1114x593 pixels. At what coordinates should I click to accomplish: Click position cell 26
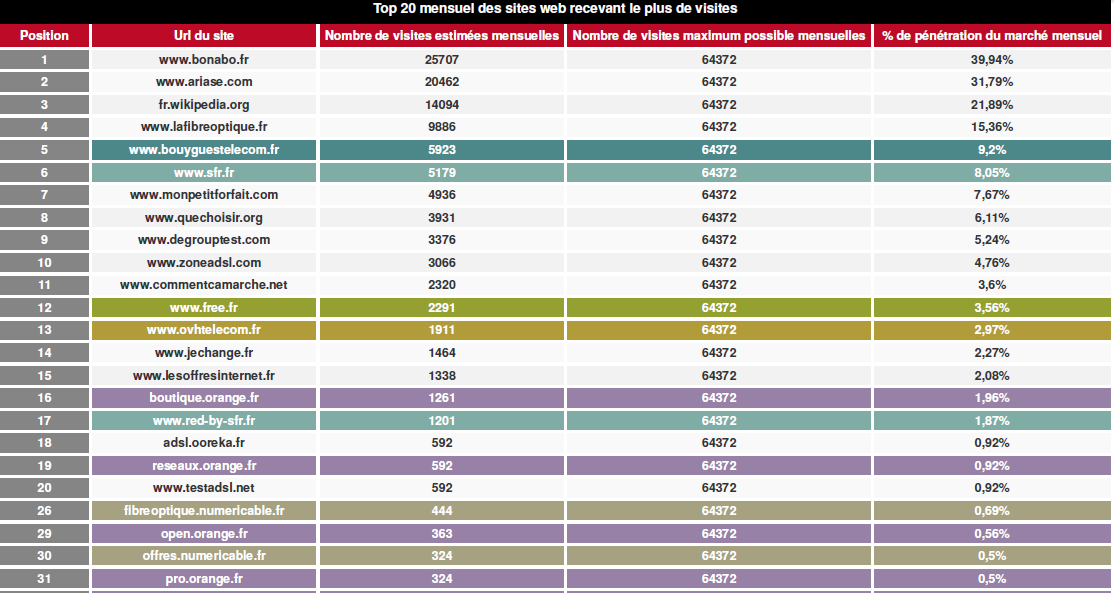(44, 511)
